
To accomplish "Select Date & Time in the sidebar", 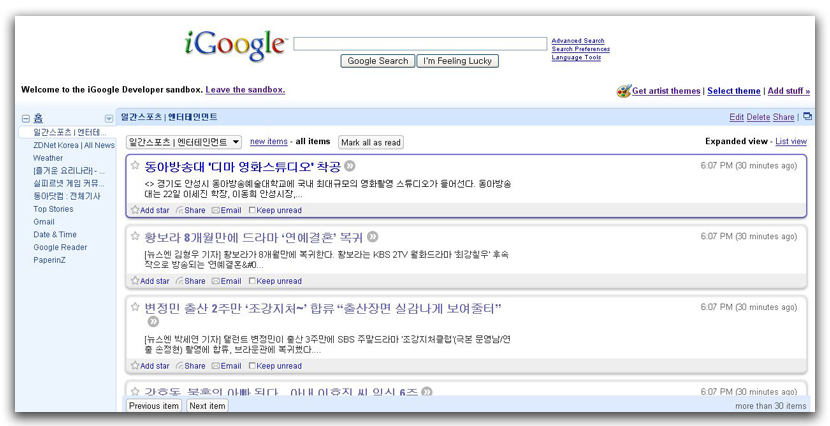I will 55,234.
